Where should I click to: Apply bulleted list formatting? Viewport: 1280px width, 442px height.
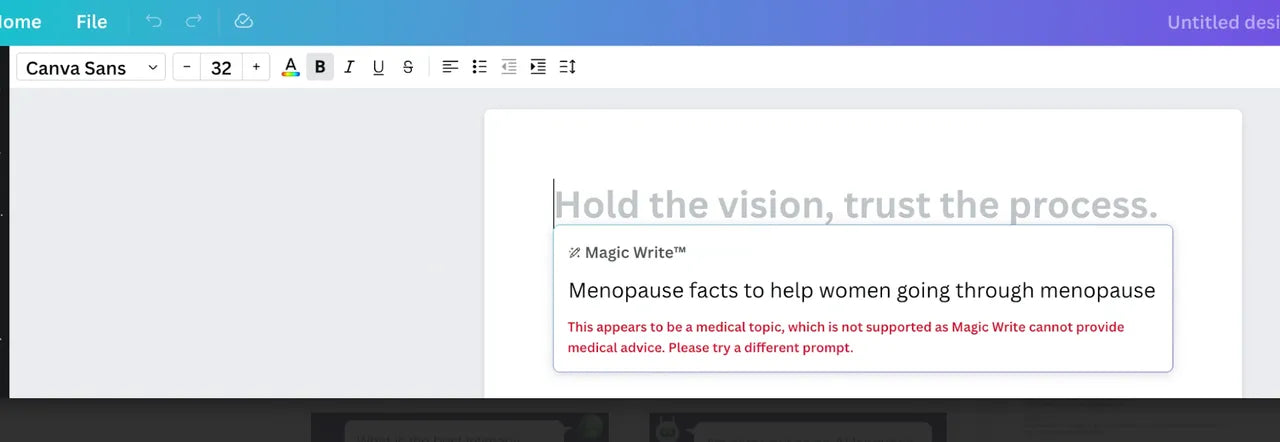tap(480, 67)
